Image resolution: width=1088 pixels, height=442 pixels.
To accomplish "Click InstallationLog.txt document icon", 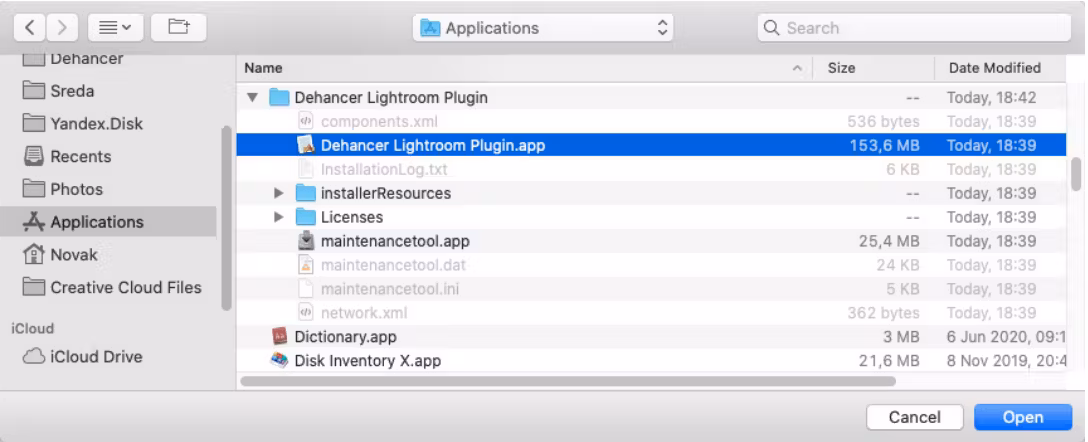I will [306, 169].
